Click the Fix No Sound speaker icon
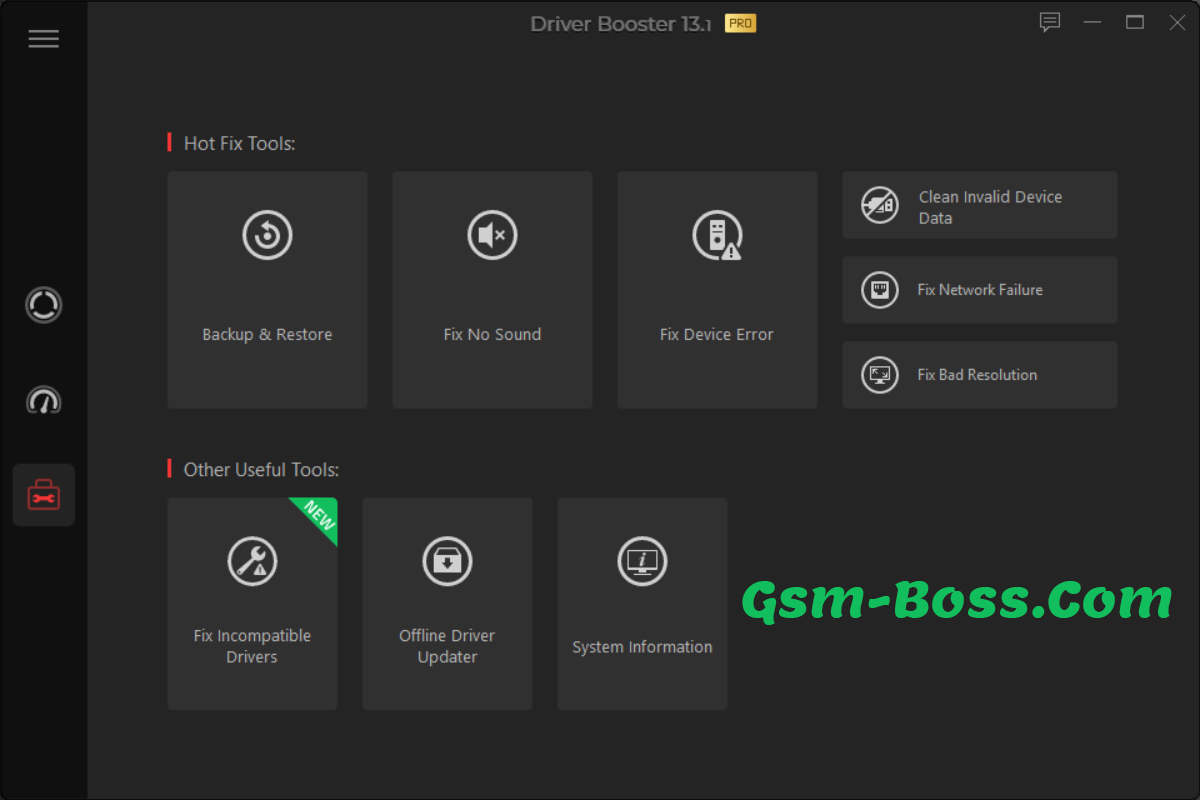The width and height of the screenshot is (1200, 800). [x=492, y=236]
